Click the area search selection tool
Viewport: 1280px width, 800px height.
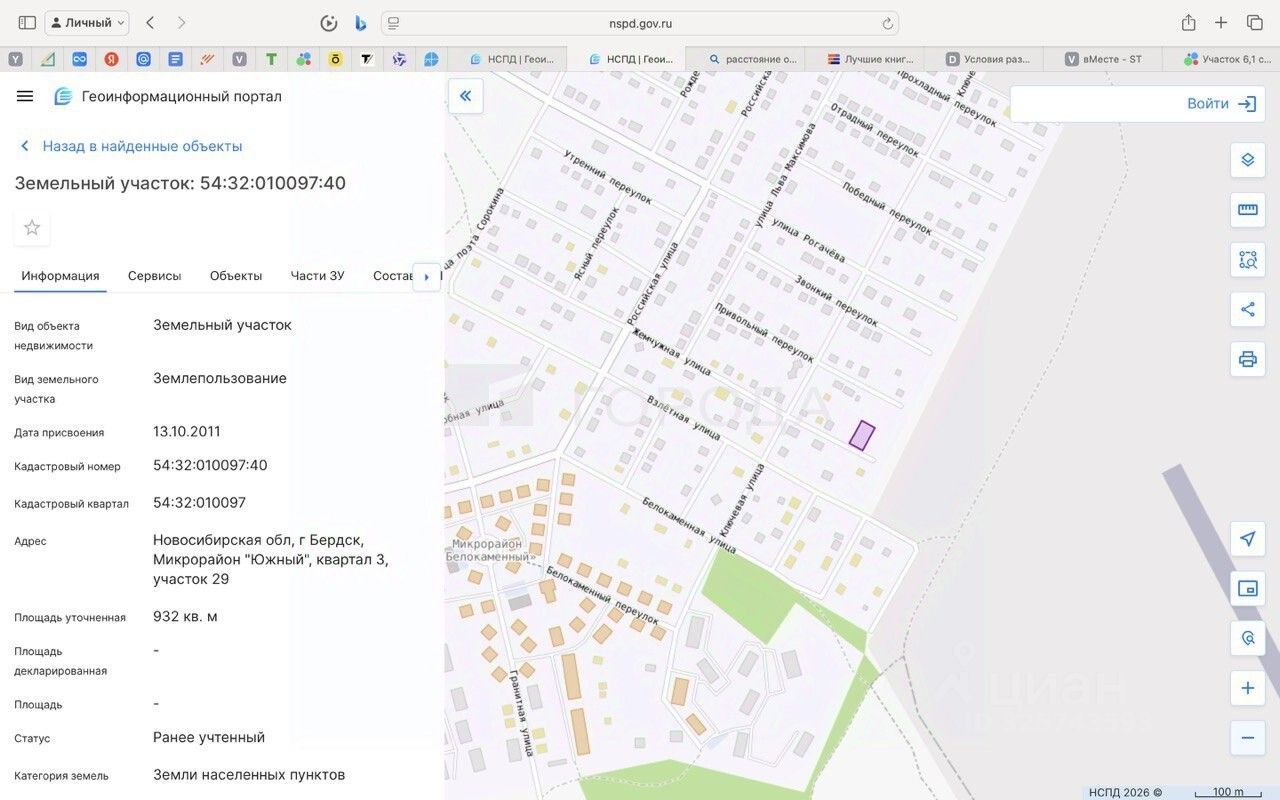coord(1247,260)
